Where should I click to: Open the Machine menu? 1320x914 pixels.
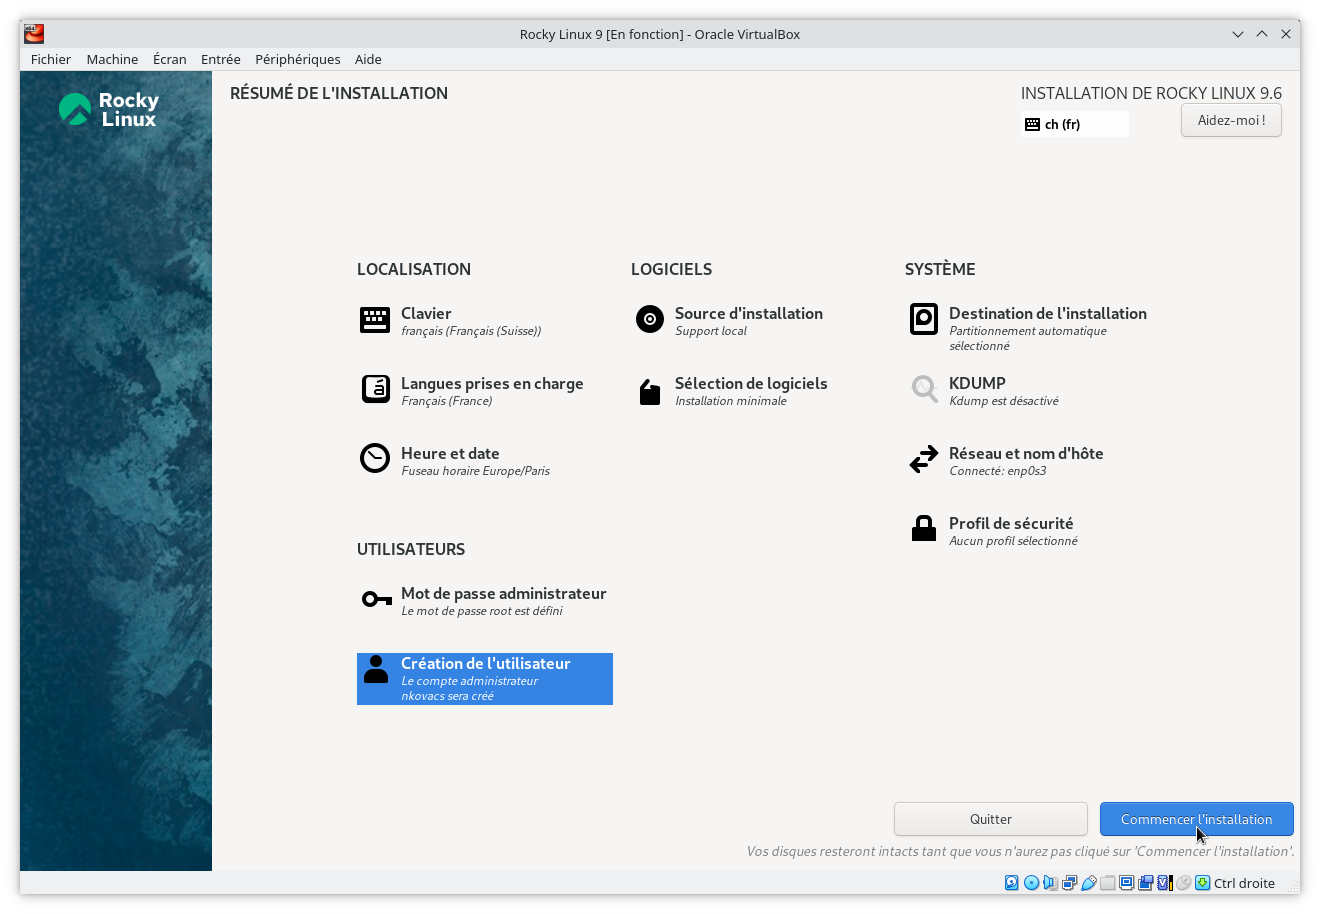pos(112,59)
